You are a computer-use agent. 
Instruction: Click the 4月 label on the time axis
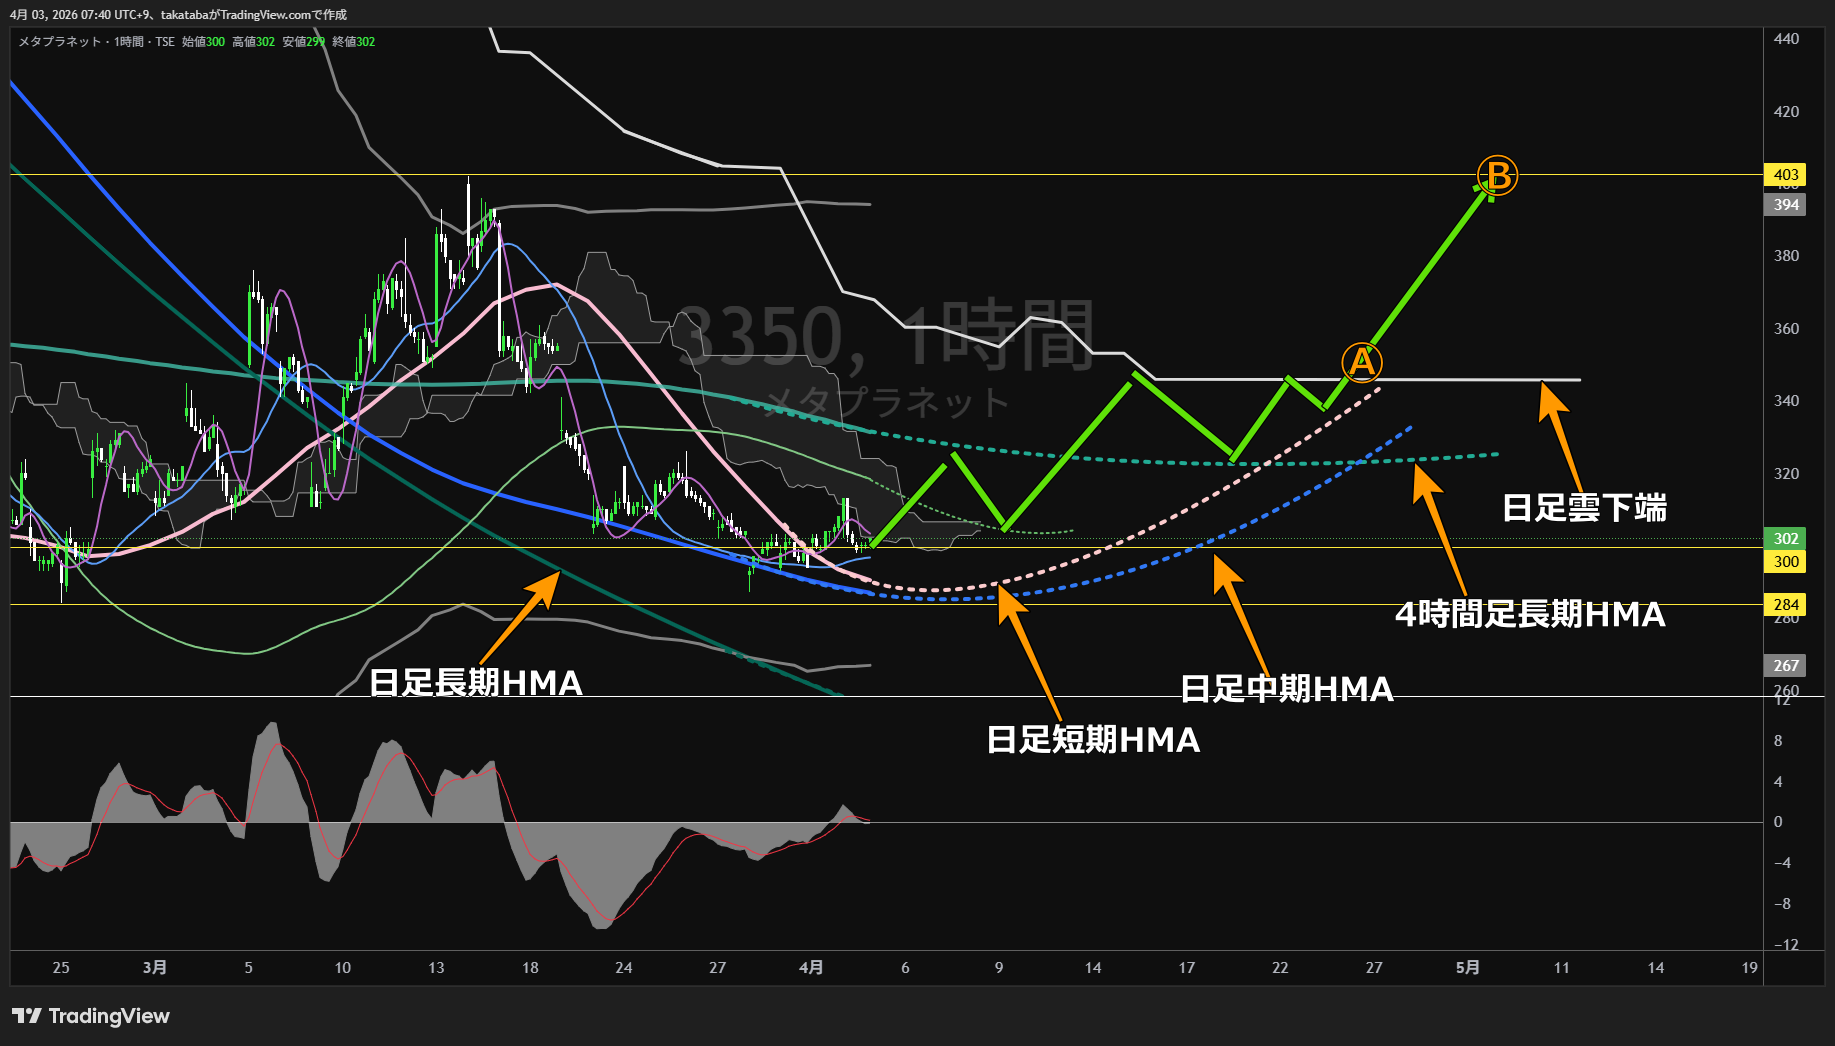[x=811, y=968]
